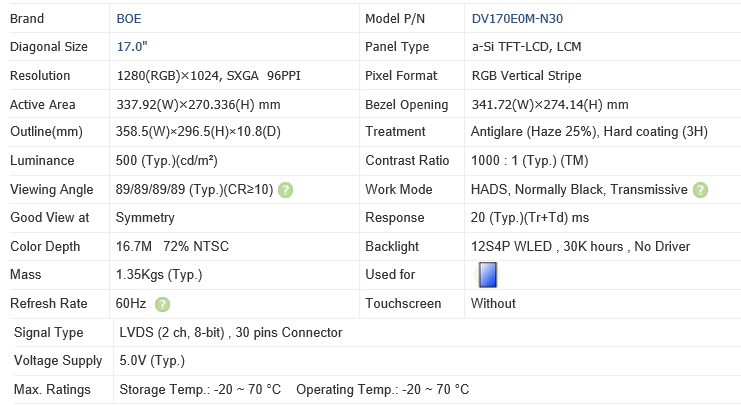Click the 1000 : 1 contrast ratio value
741x405 pixels.
click(530, 161)
